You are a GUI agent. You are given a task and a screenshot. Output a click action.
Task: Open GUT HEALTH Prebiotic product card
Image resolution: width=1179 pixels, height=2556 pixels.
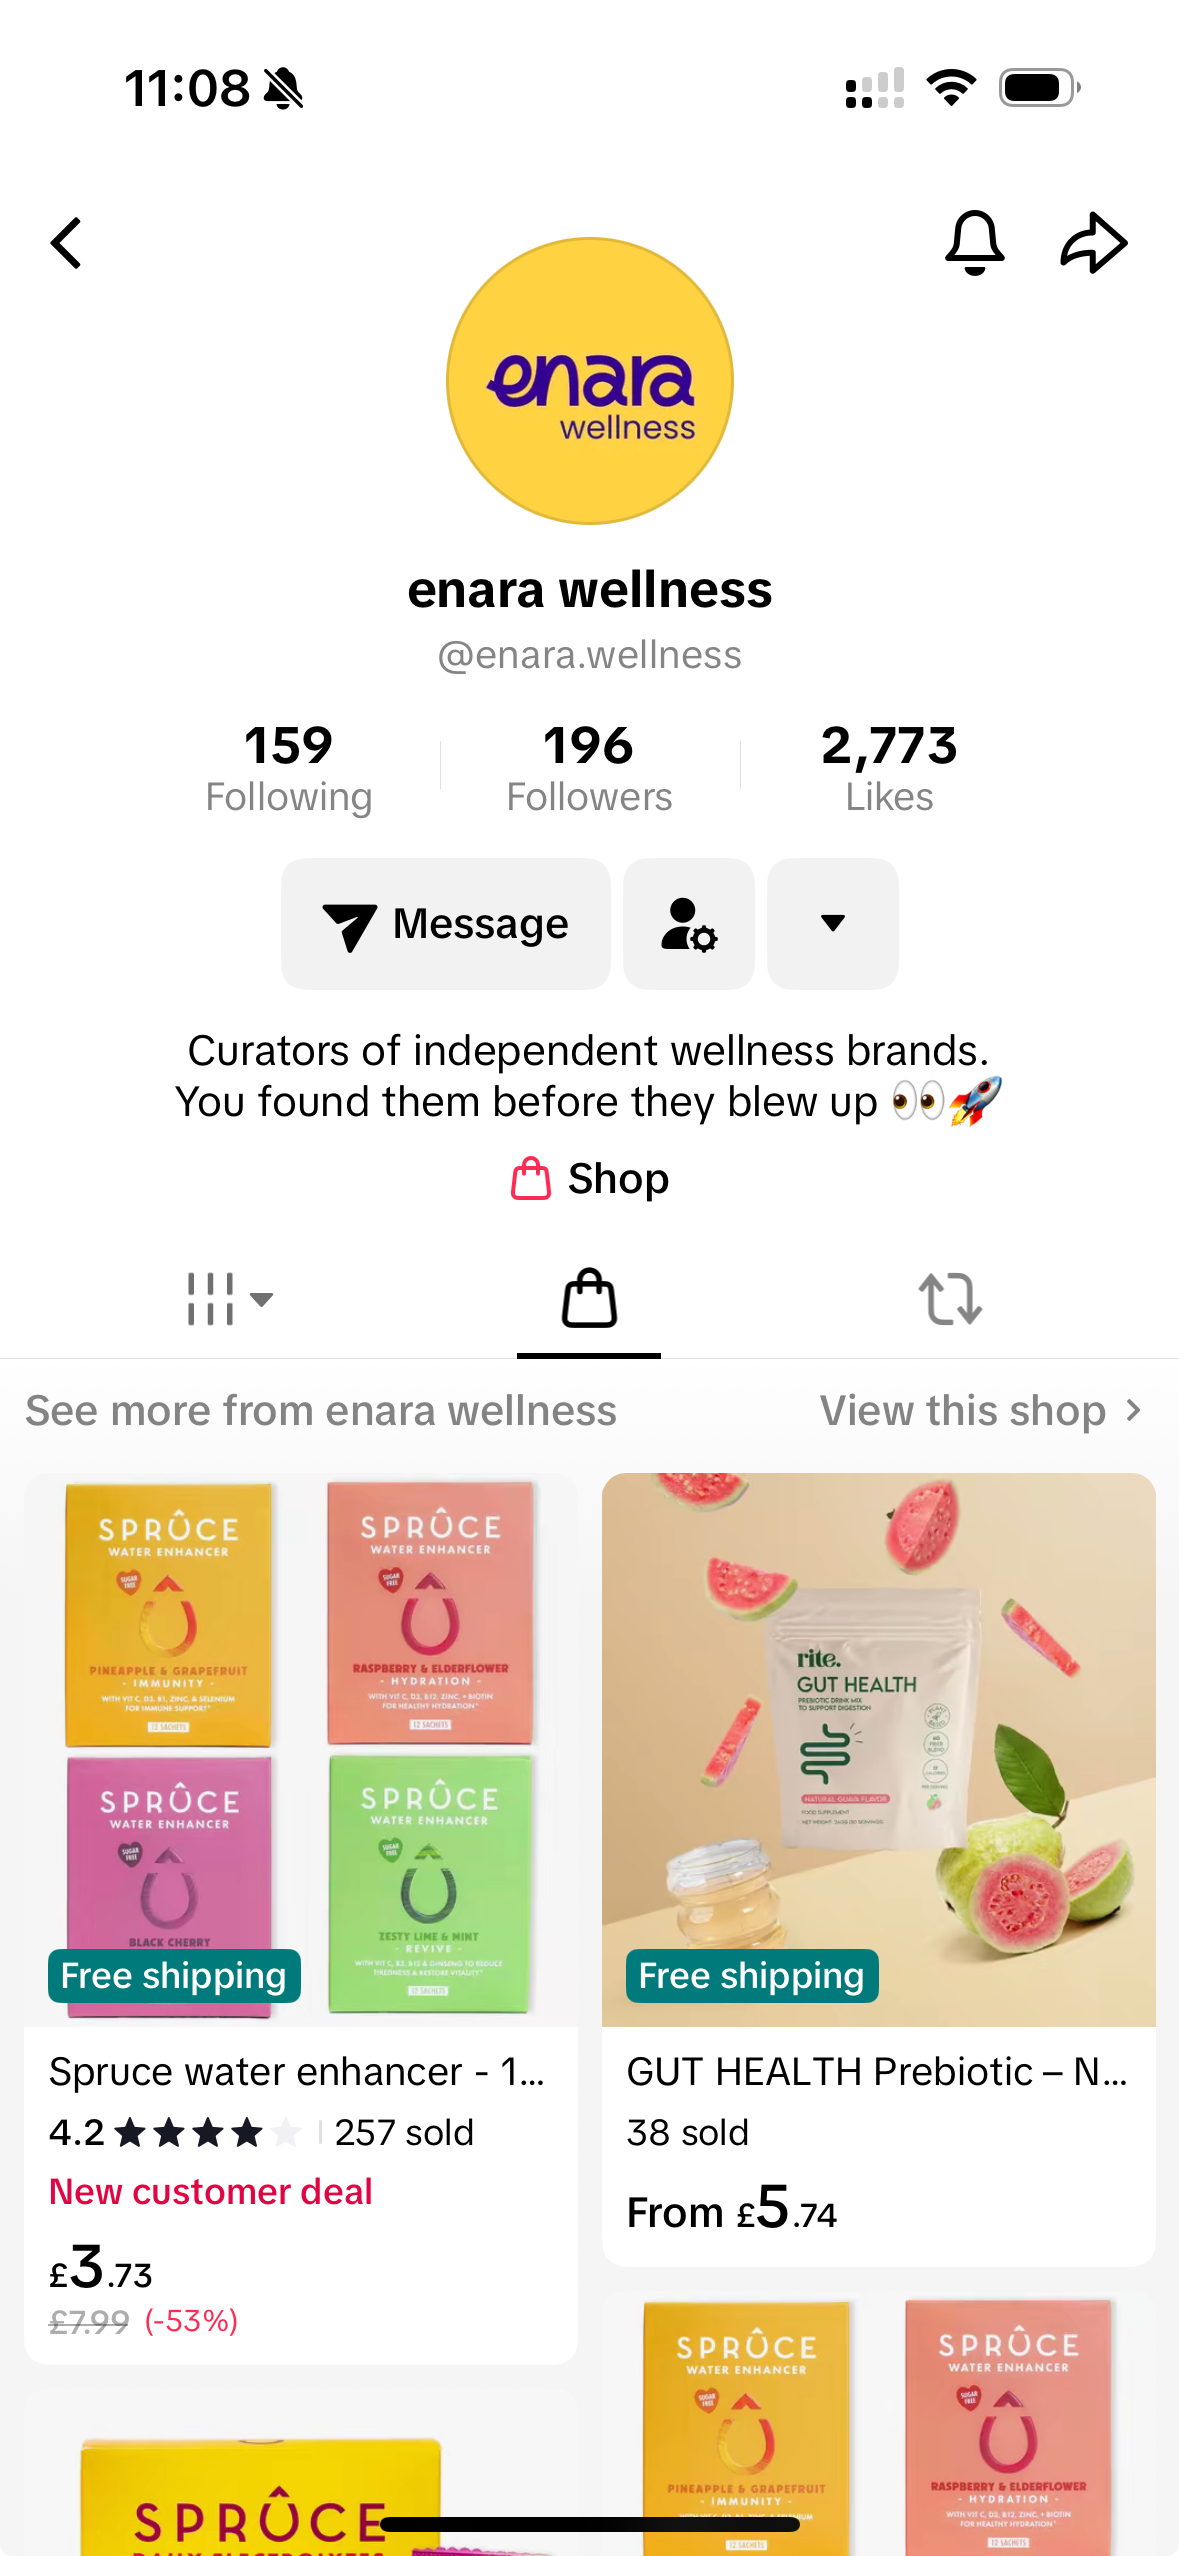pyautogui.click(x=879, y=1869)
